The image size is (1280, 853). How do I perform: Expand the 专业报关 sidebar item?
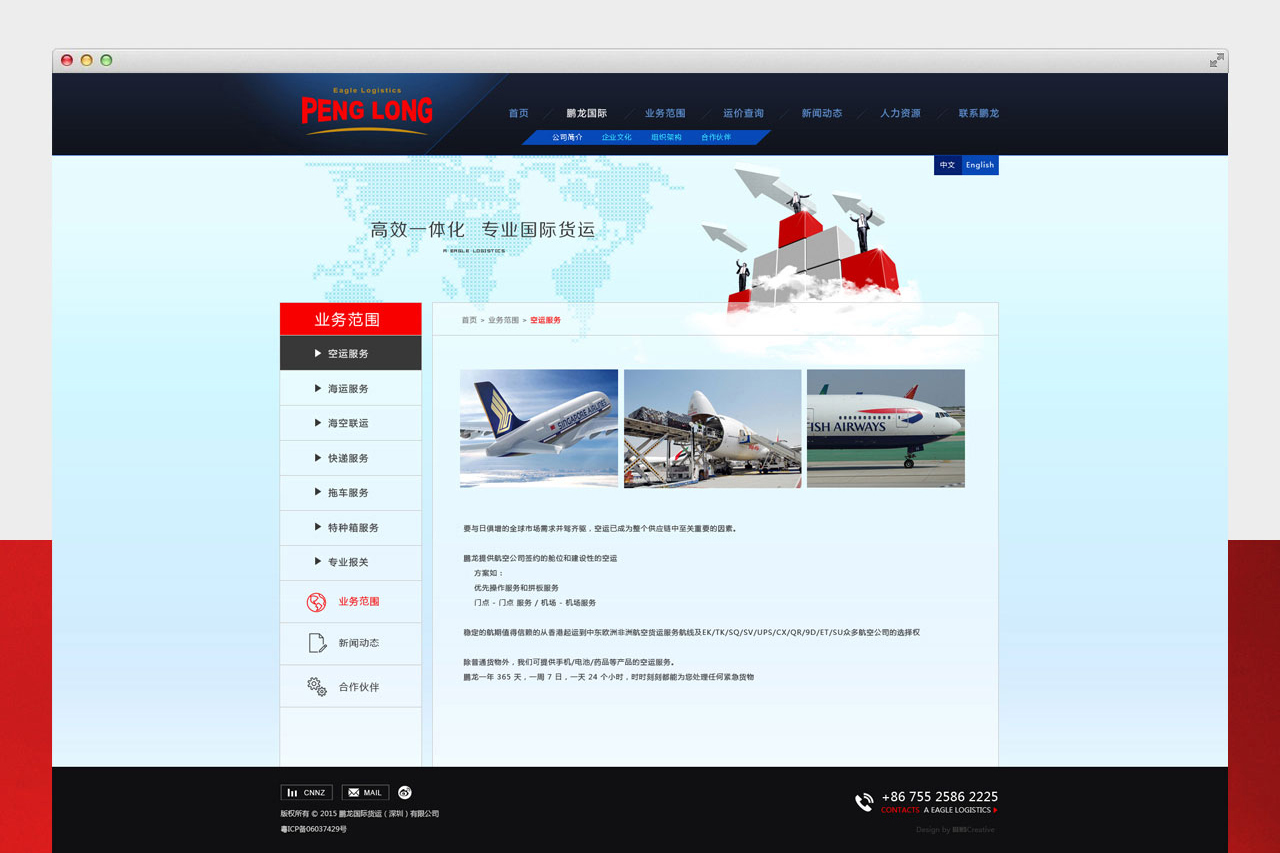coord(348,563)
